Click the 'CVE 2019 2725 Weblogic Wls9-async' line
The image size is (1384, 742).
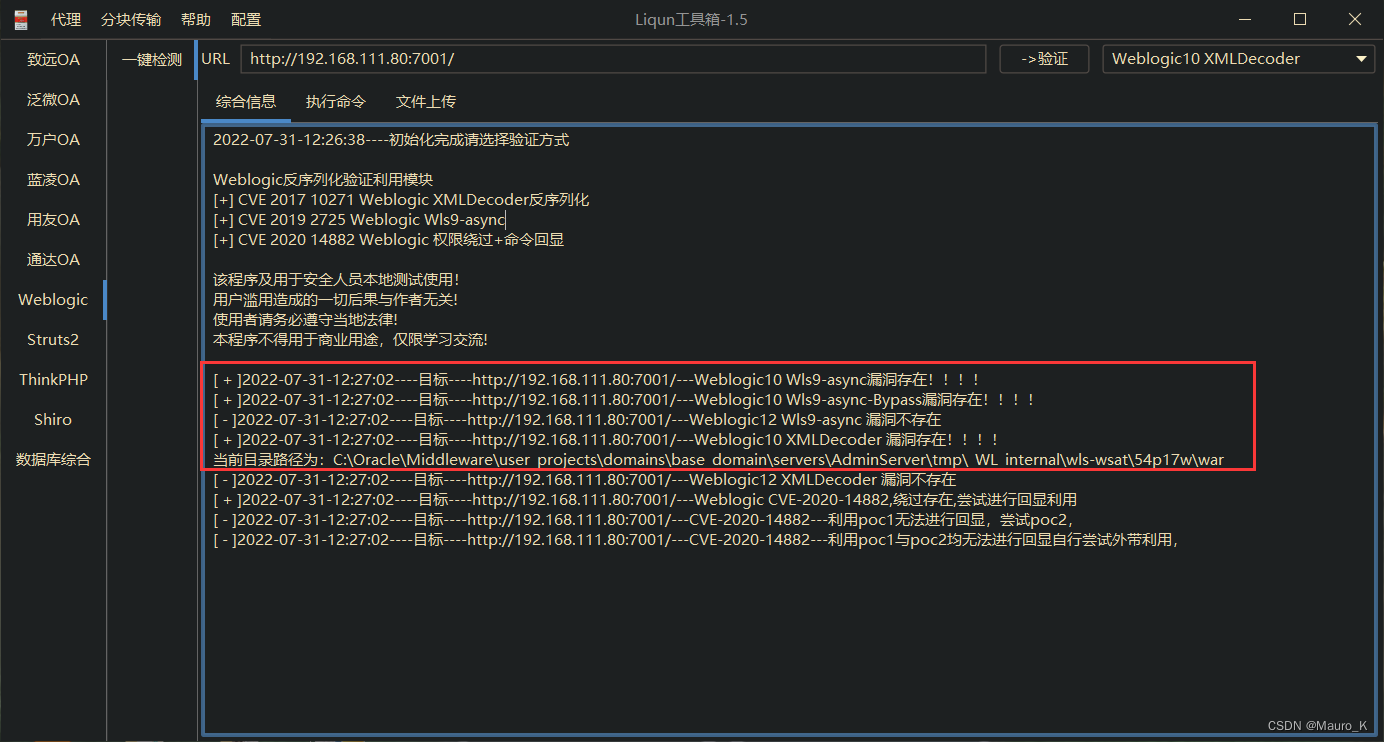point(359,220)
